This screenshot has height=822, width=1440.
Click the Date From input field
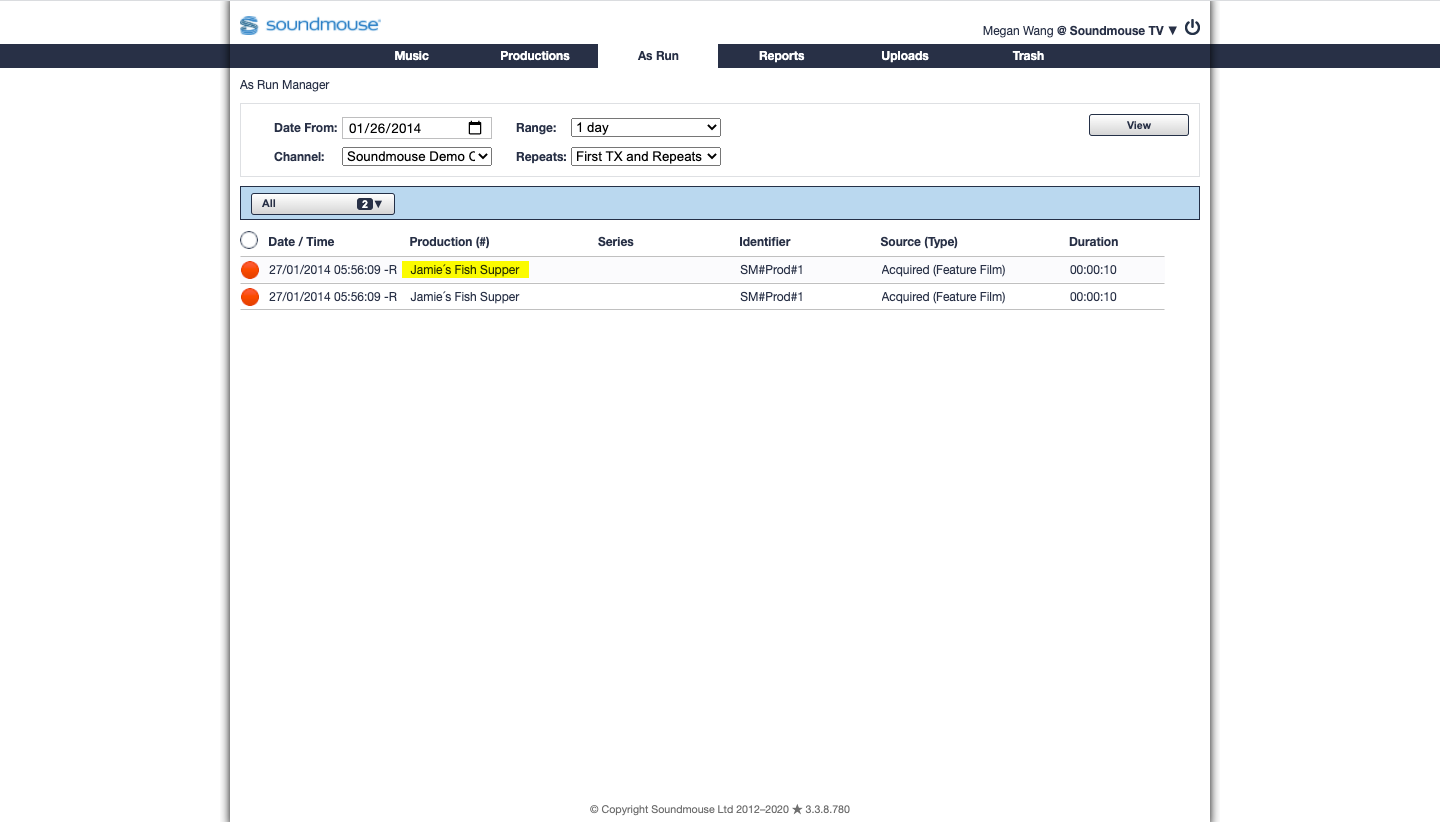tap(417, 128)
